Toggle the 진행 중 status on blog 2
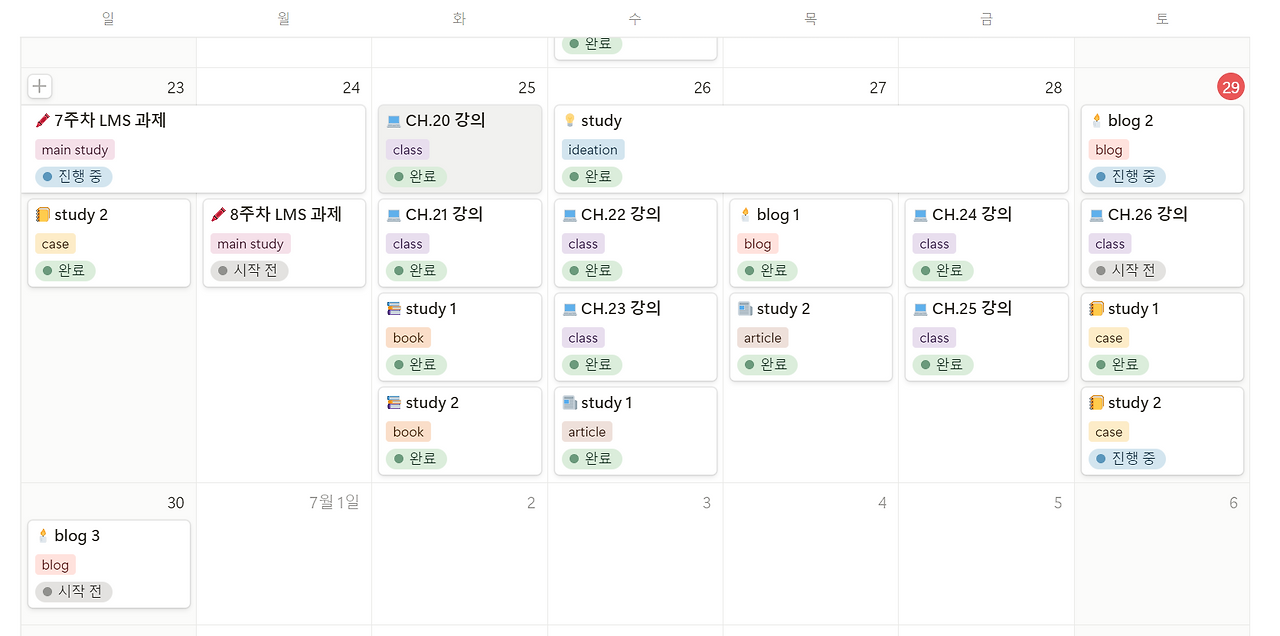This screenshot has height=636, width=1280. pyautogui.click(x=1127, y=176)
